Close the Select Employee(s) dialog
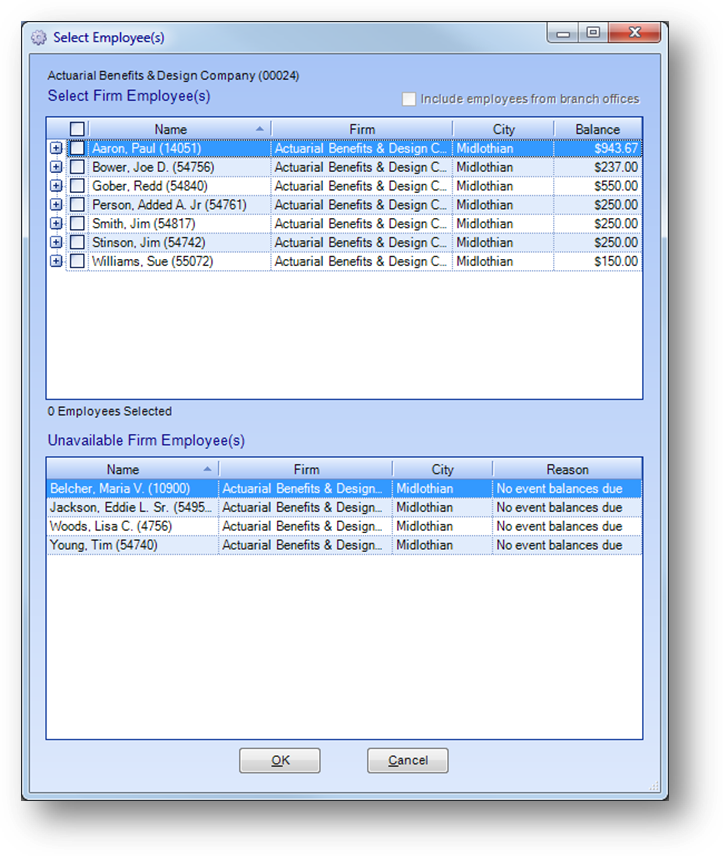This screenshot has width=723, height=856. click(634, 33)
